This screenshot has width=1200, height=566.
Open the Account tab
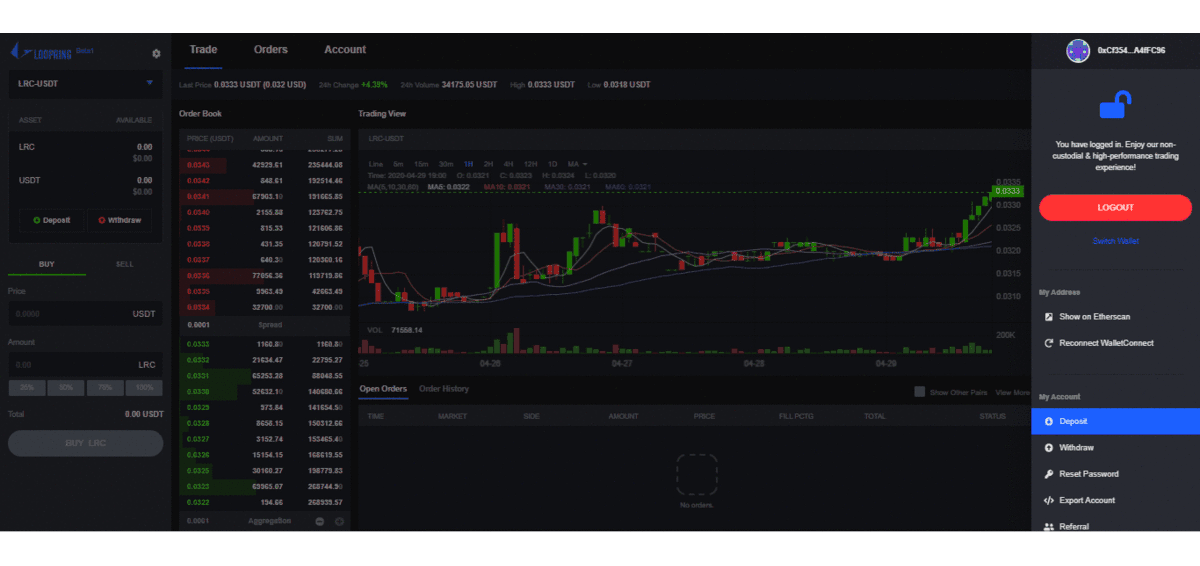tap(345, 50)
